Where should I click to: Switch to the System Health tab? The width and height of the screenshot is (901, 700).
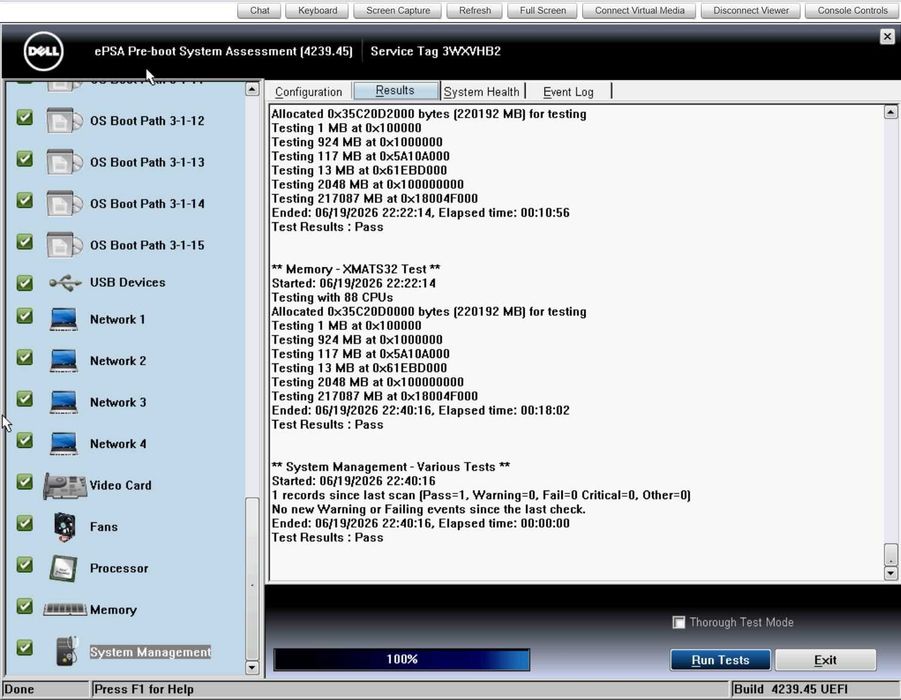[482, 91]
